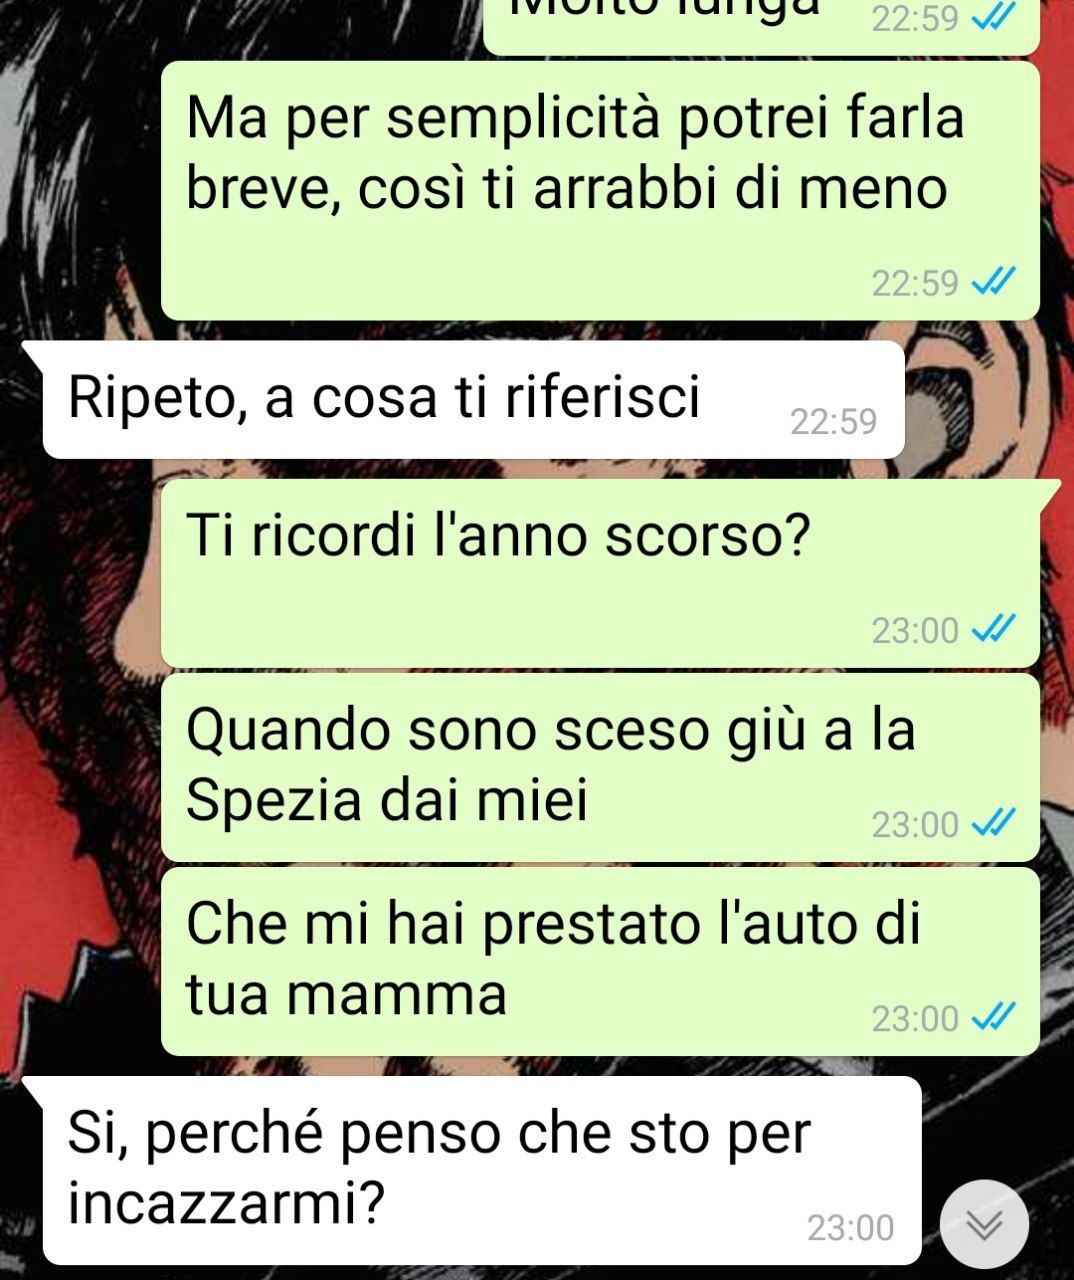Select message 'Che mi hai prestato l'auto'
1074x1280 pixels.
click(x=600, y=961)
